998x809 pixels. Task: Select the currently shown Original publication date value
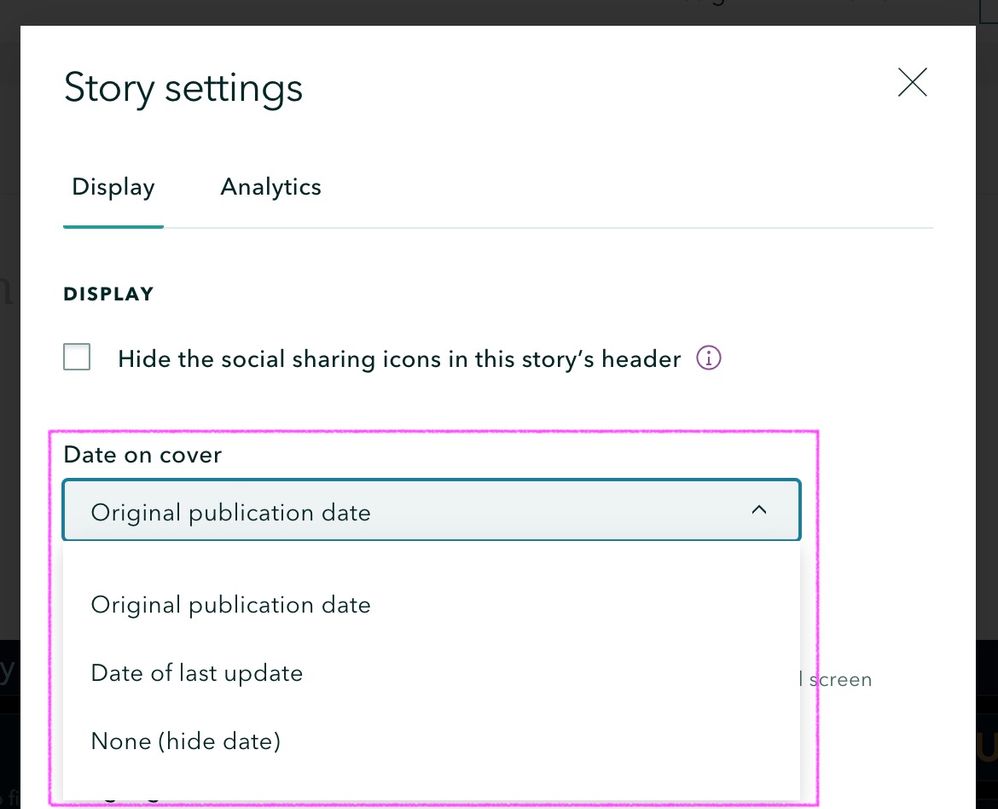point(230,511)
